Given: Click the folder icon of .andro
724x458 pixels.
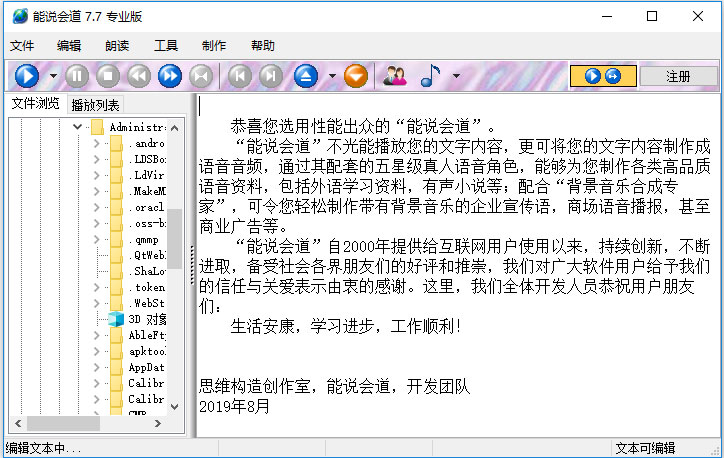Looking at the screenshot, I should [116, 143].
